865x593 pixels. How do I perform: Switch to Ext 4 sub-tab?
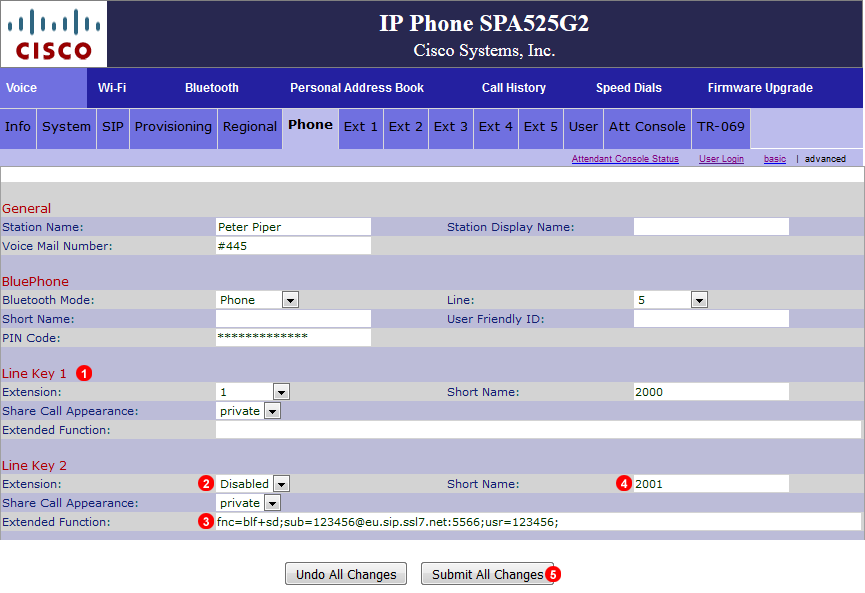(496, 129)
